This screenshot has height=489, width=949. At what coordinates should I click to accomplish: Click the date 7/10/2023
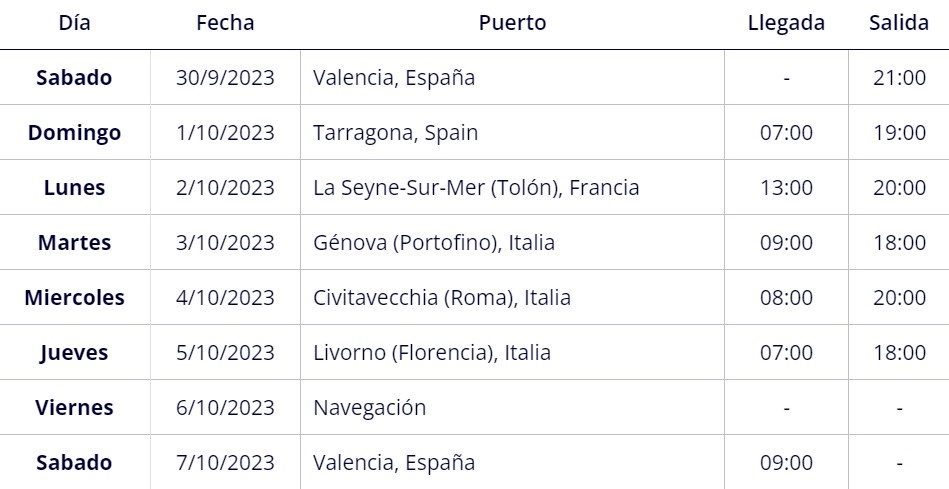coord(225,462)
